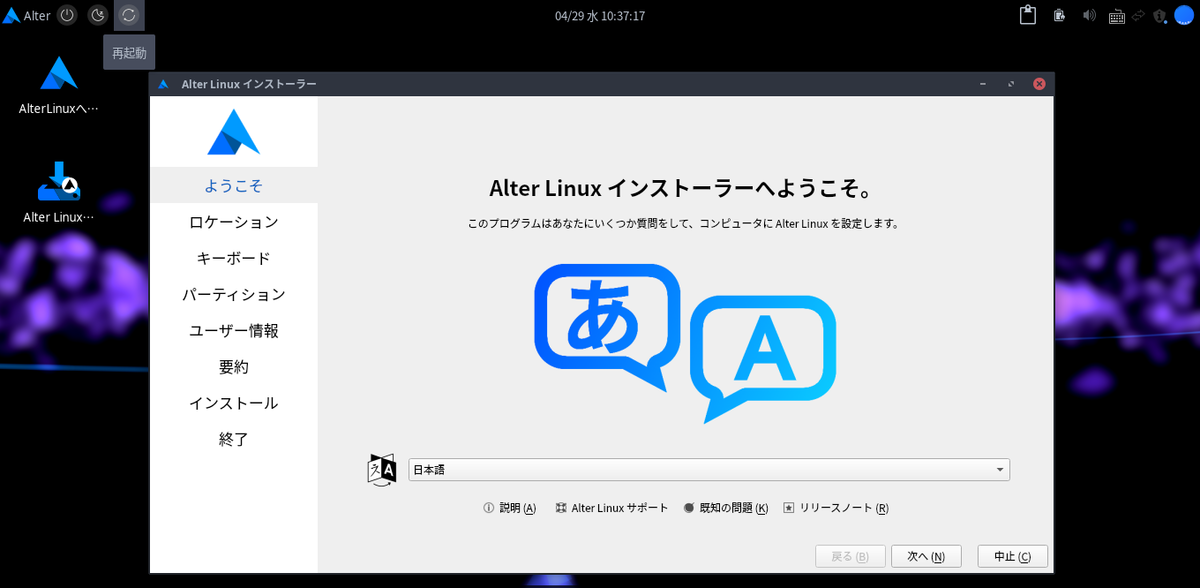
Task: Click the volume speaker tray icon
Action: pos(1089,15)
